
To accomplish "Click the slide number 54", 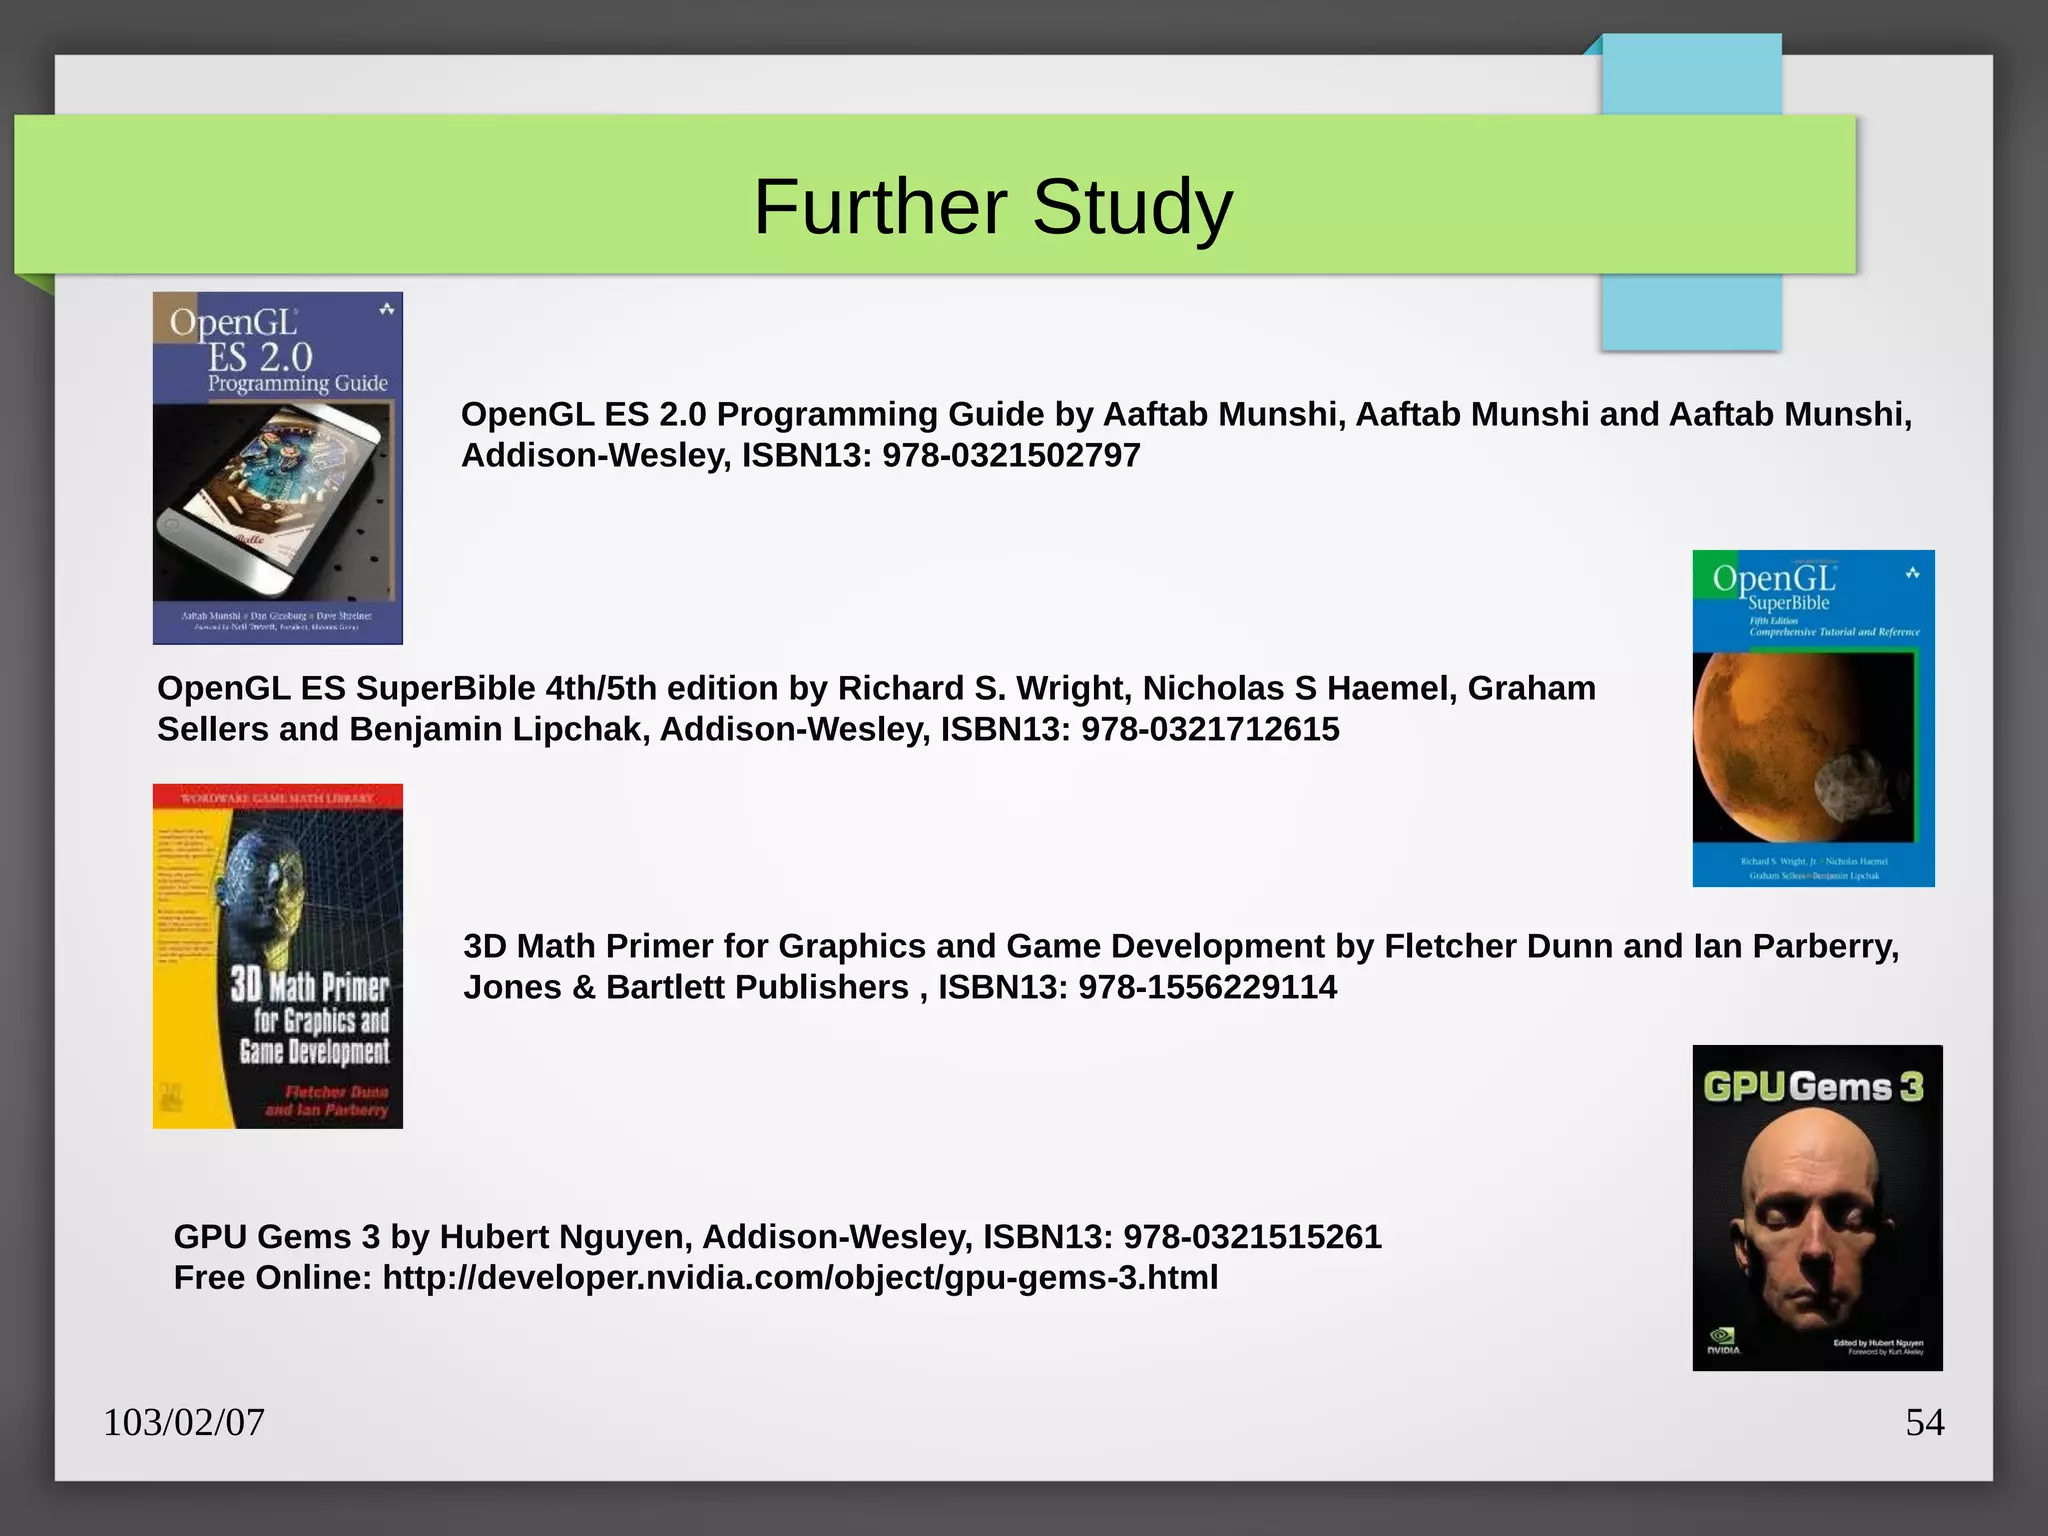I will coord(1924,1422).
